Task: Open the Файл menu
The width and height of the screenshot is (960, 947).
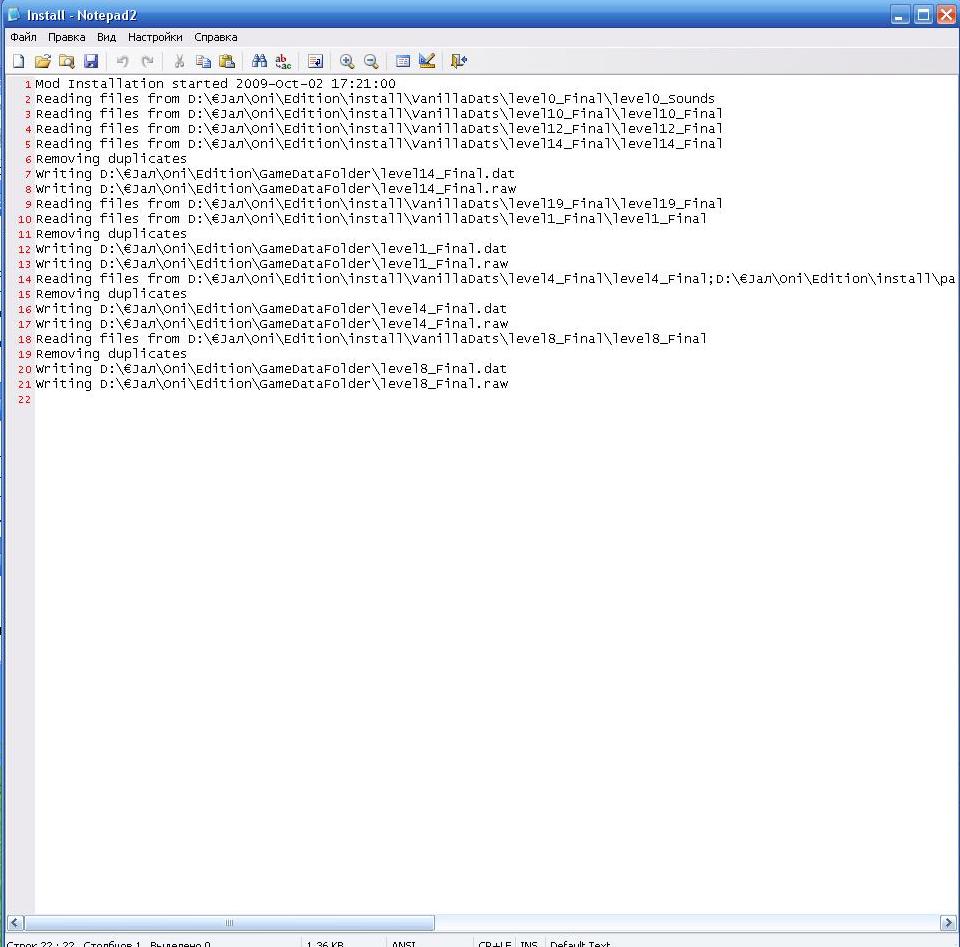Action: tap(23, 37)
